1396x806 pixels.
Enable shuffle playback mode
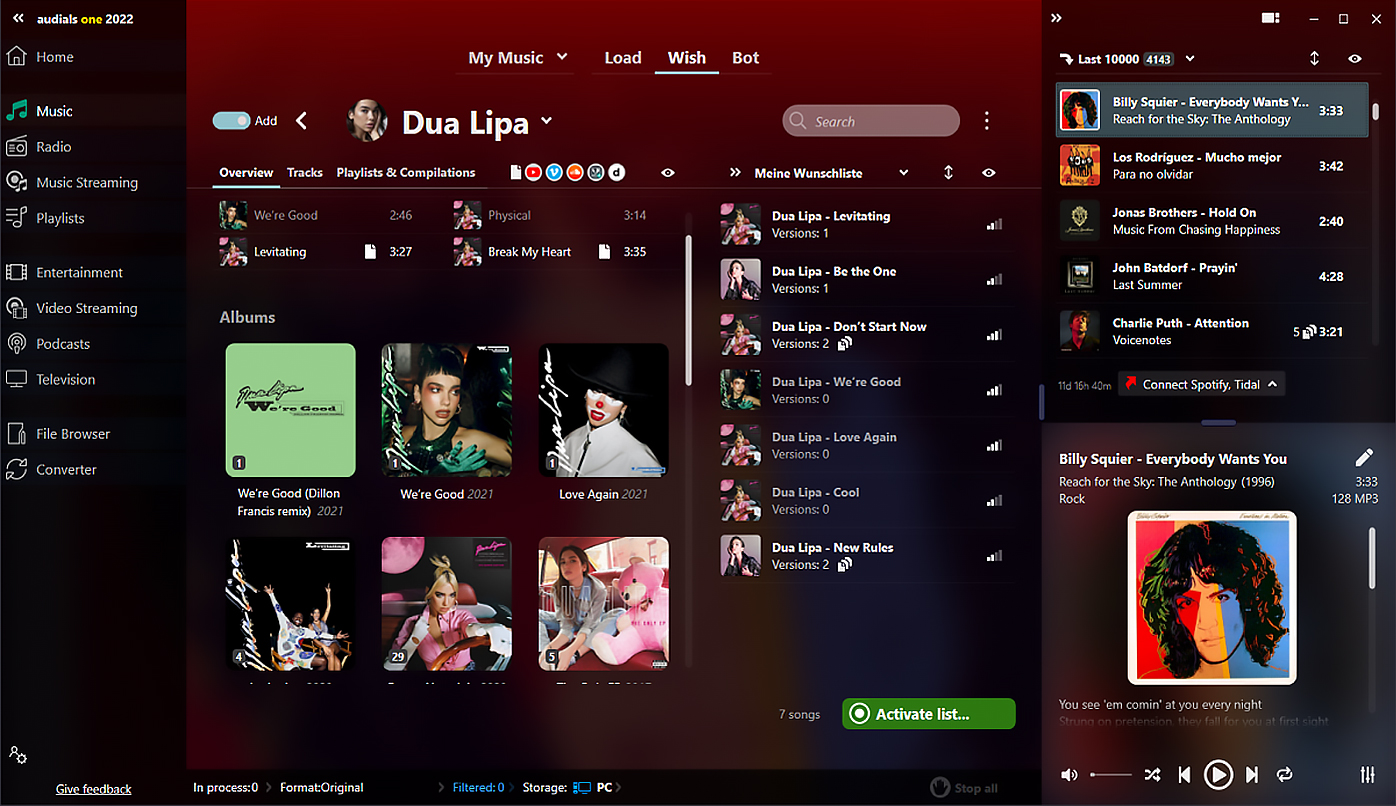pyautogui.click(x=1152, y=774)
